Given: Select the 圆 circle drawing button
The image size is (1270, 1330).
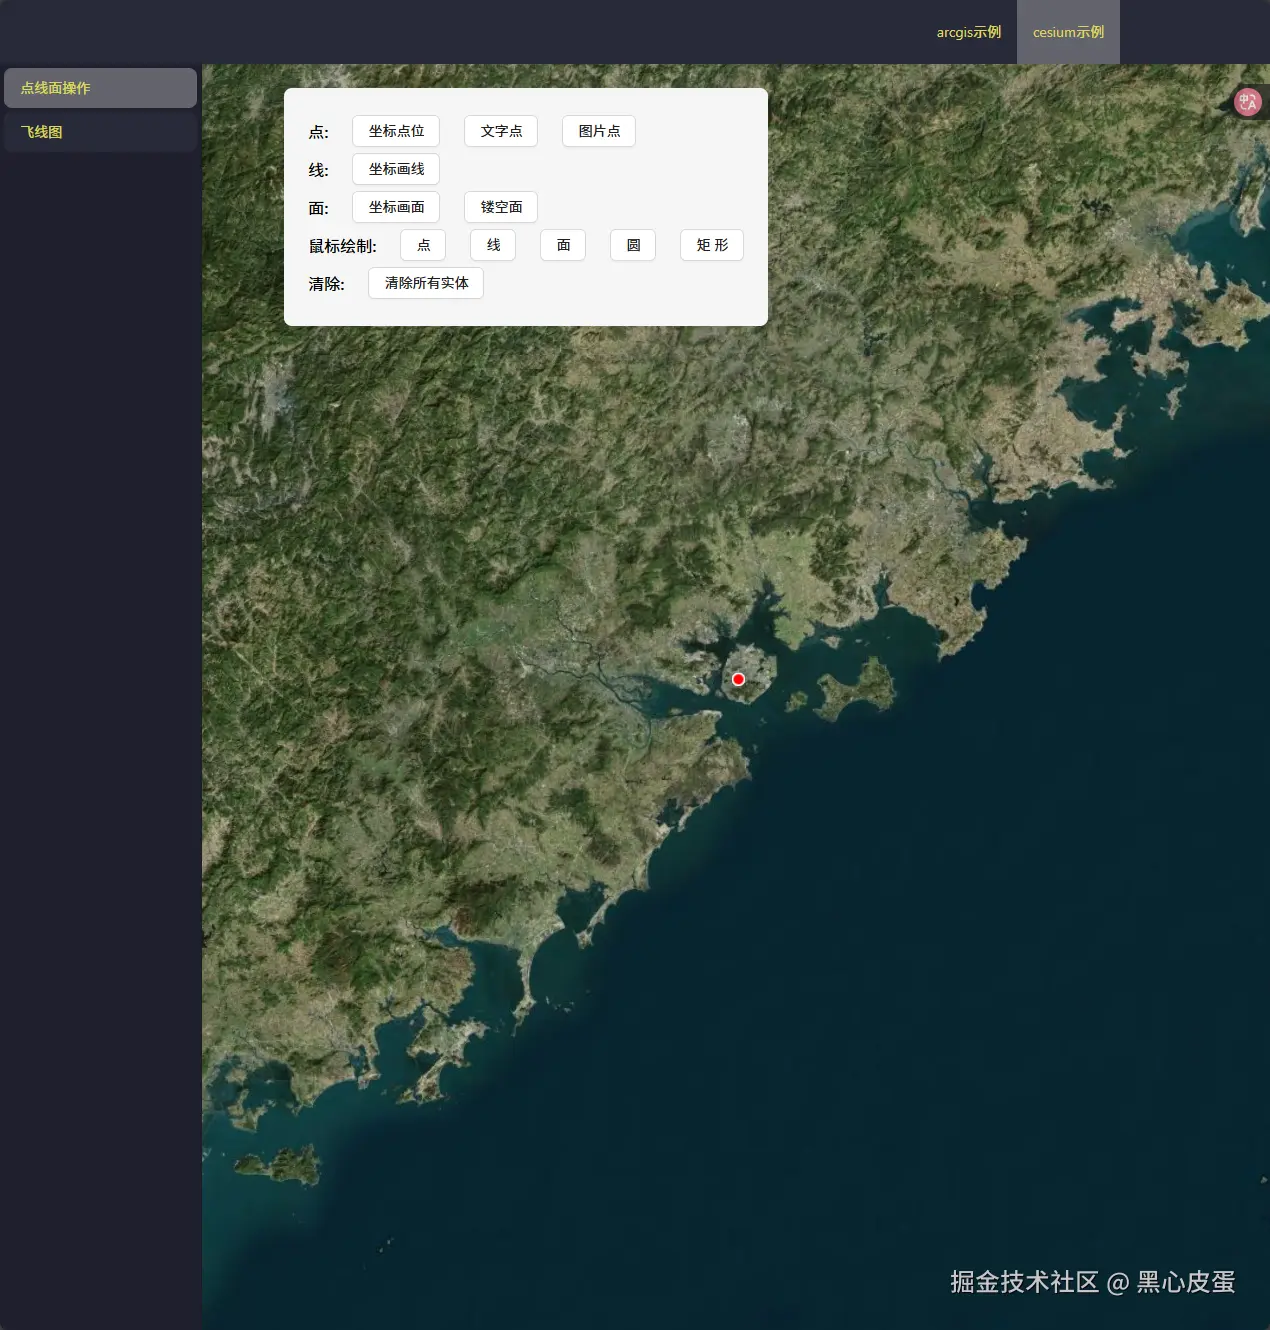Looking at the screenshot, I should coord(633,245).
